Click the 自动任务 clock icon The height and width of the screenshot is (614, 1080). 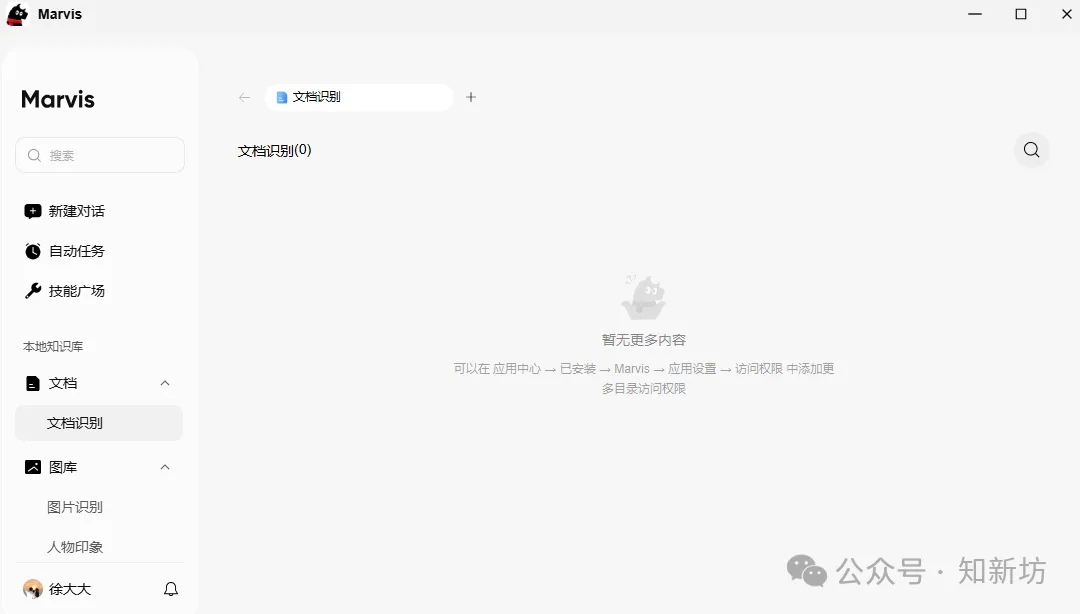point(32,251)
